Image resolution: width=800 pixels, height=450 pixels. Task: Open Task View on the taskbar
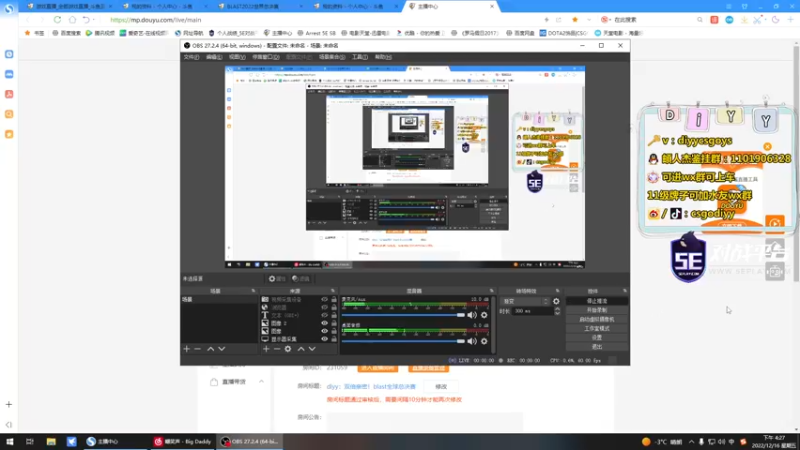(x=30, y=441)
